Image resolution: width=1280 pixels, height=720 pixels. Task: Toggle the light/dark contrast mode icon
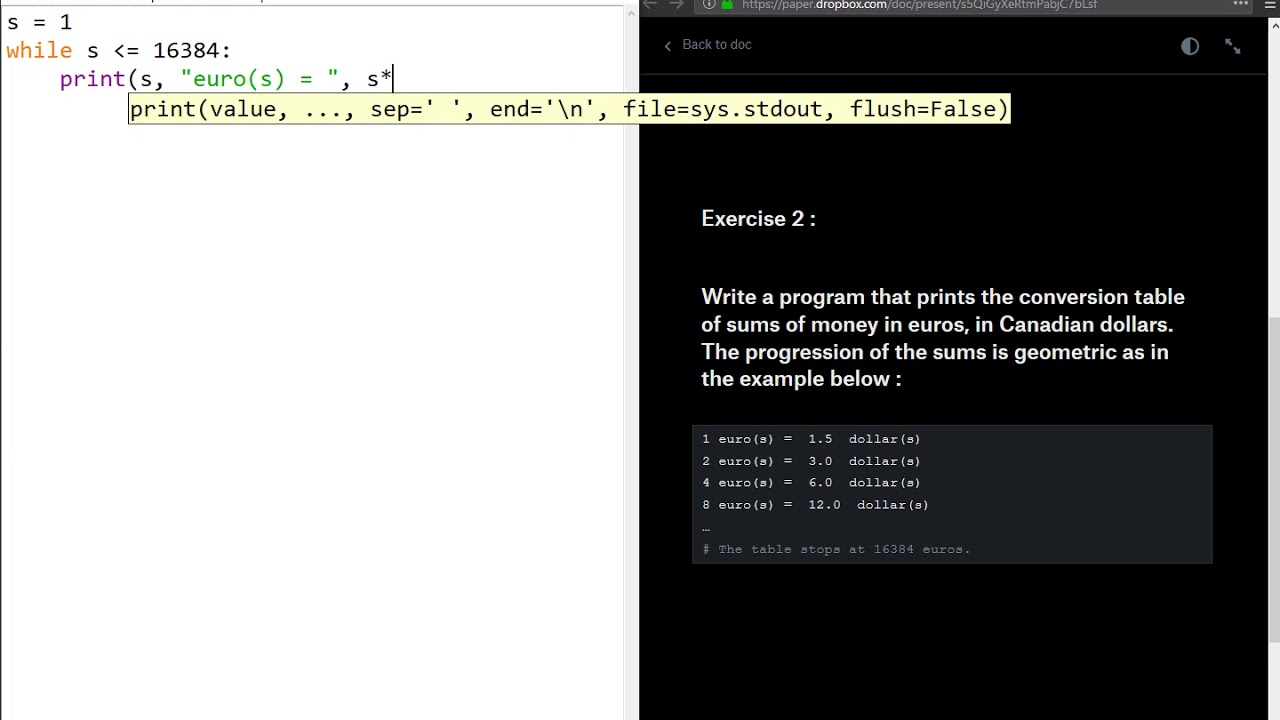click(1189, 46)
